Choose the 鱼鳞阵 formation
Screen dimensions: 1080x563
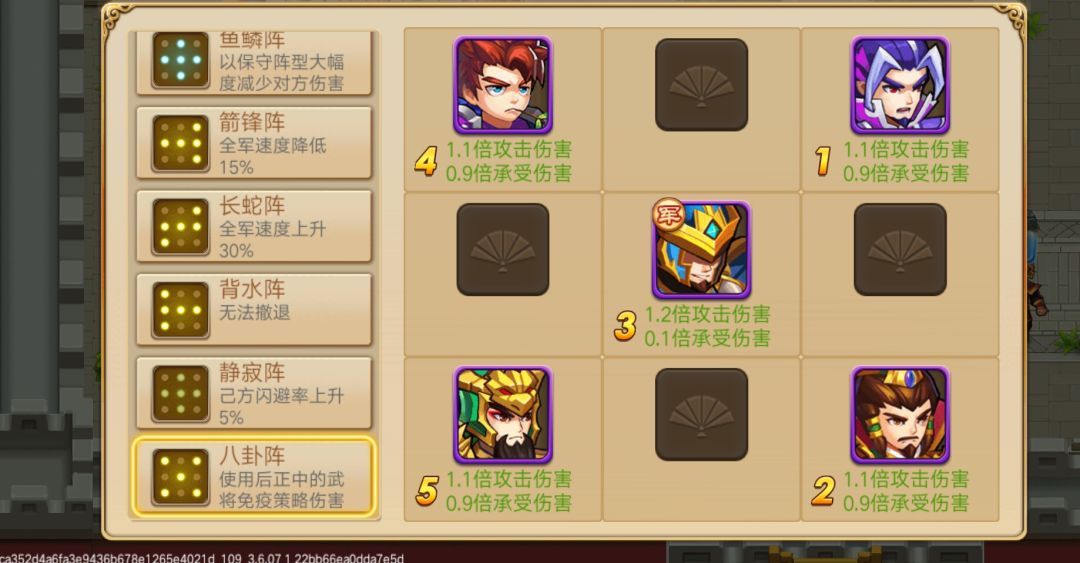pyautogui.click(x=254, y=63)
